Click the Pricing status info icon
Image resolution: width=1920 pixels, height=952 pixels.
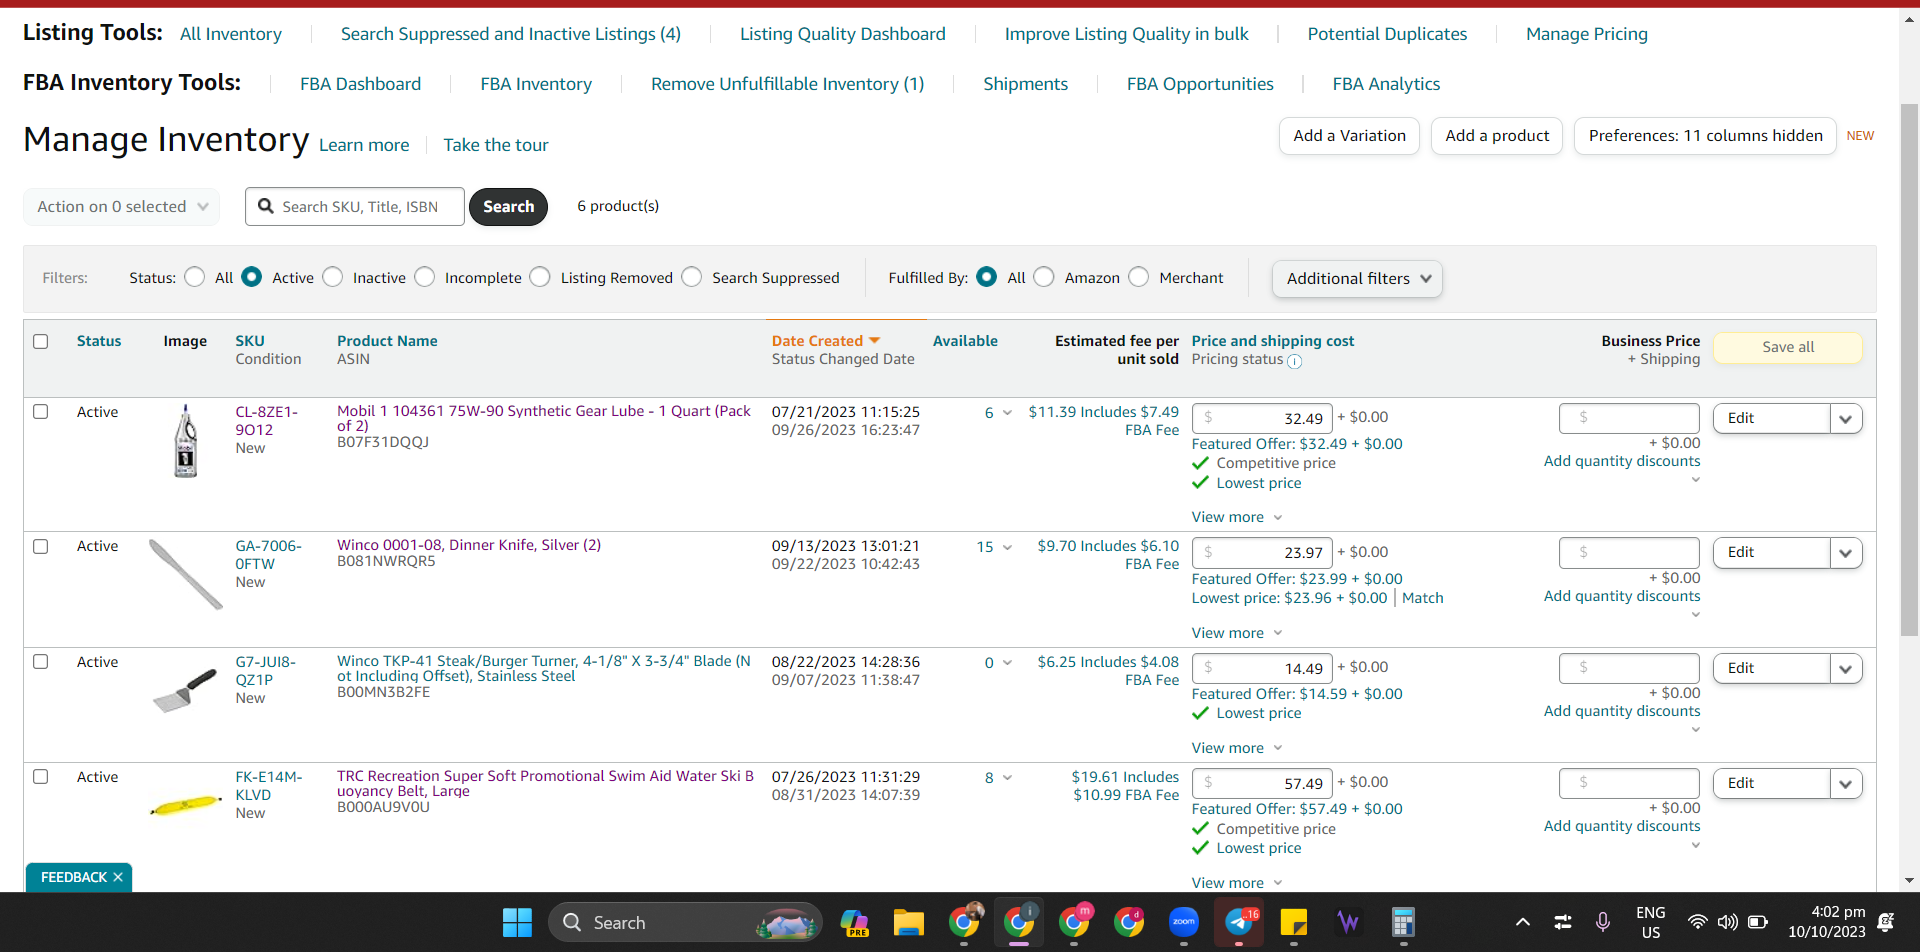1295,361
